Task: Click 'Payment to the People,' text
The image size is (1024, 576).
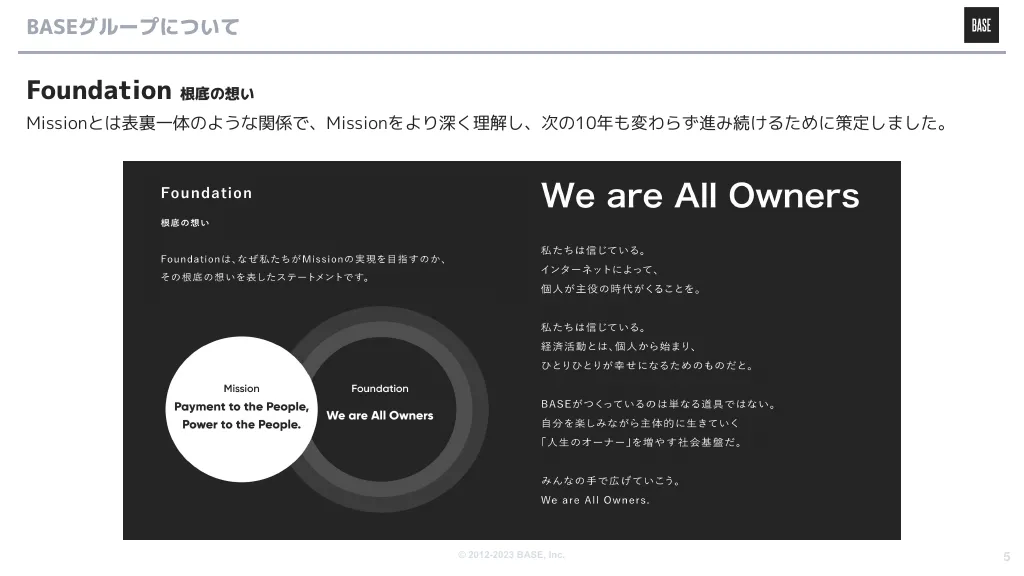Action: pyautogui.click(x=241, y=406)
